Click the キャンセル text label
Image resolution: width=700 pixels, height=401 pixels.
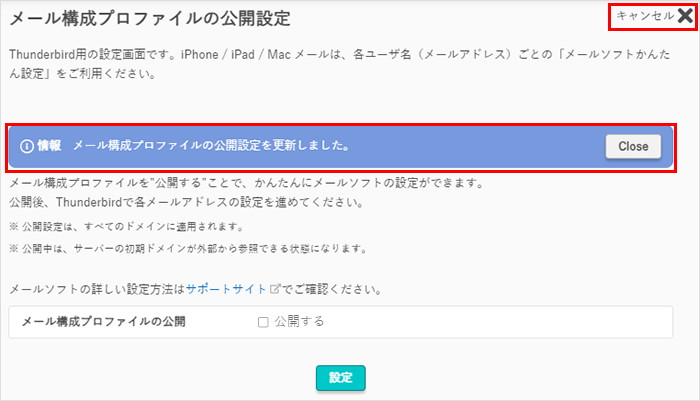[x=645, y=16]
